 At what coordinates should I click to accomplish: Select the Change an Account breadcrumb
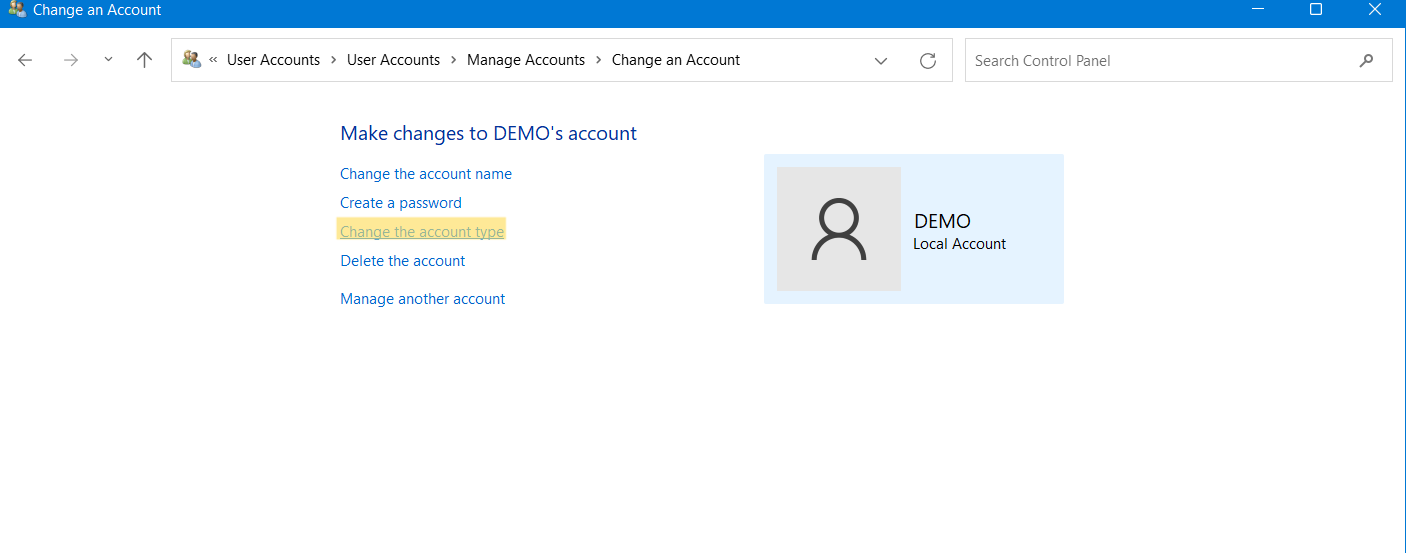[x=675, y=60]
